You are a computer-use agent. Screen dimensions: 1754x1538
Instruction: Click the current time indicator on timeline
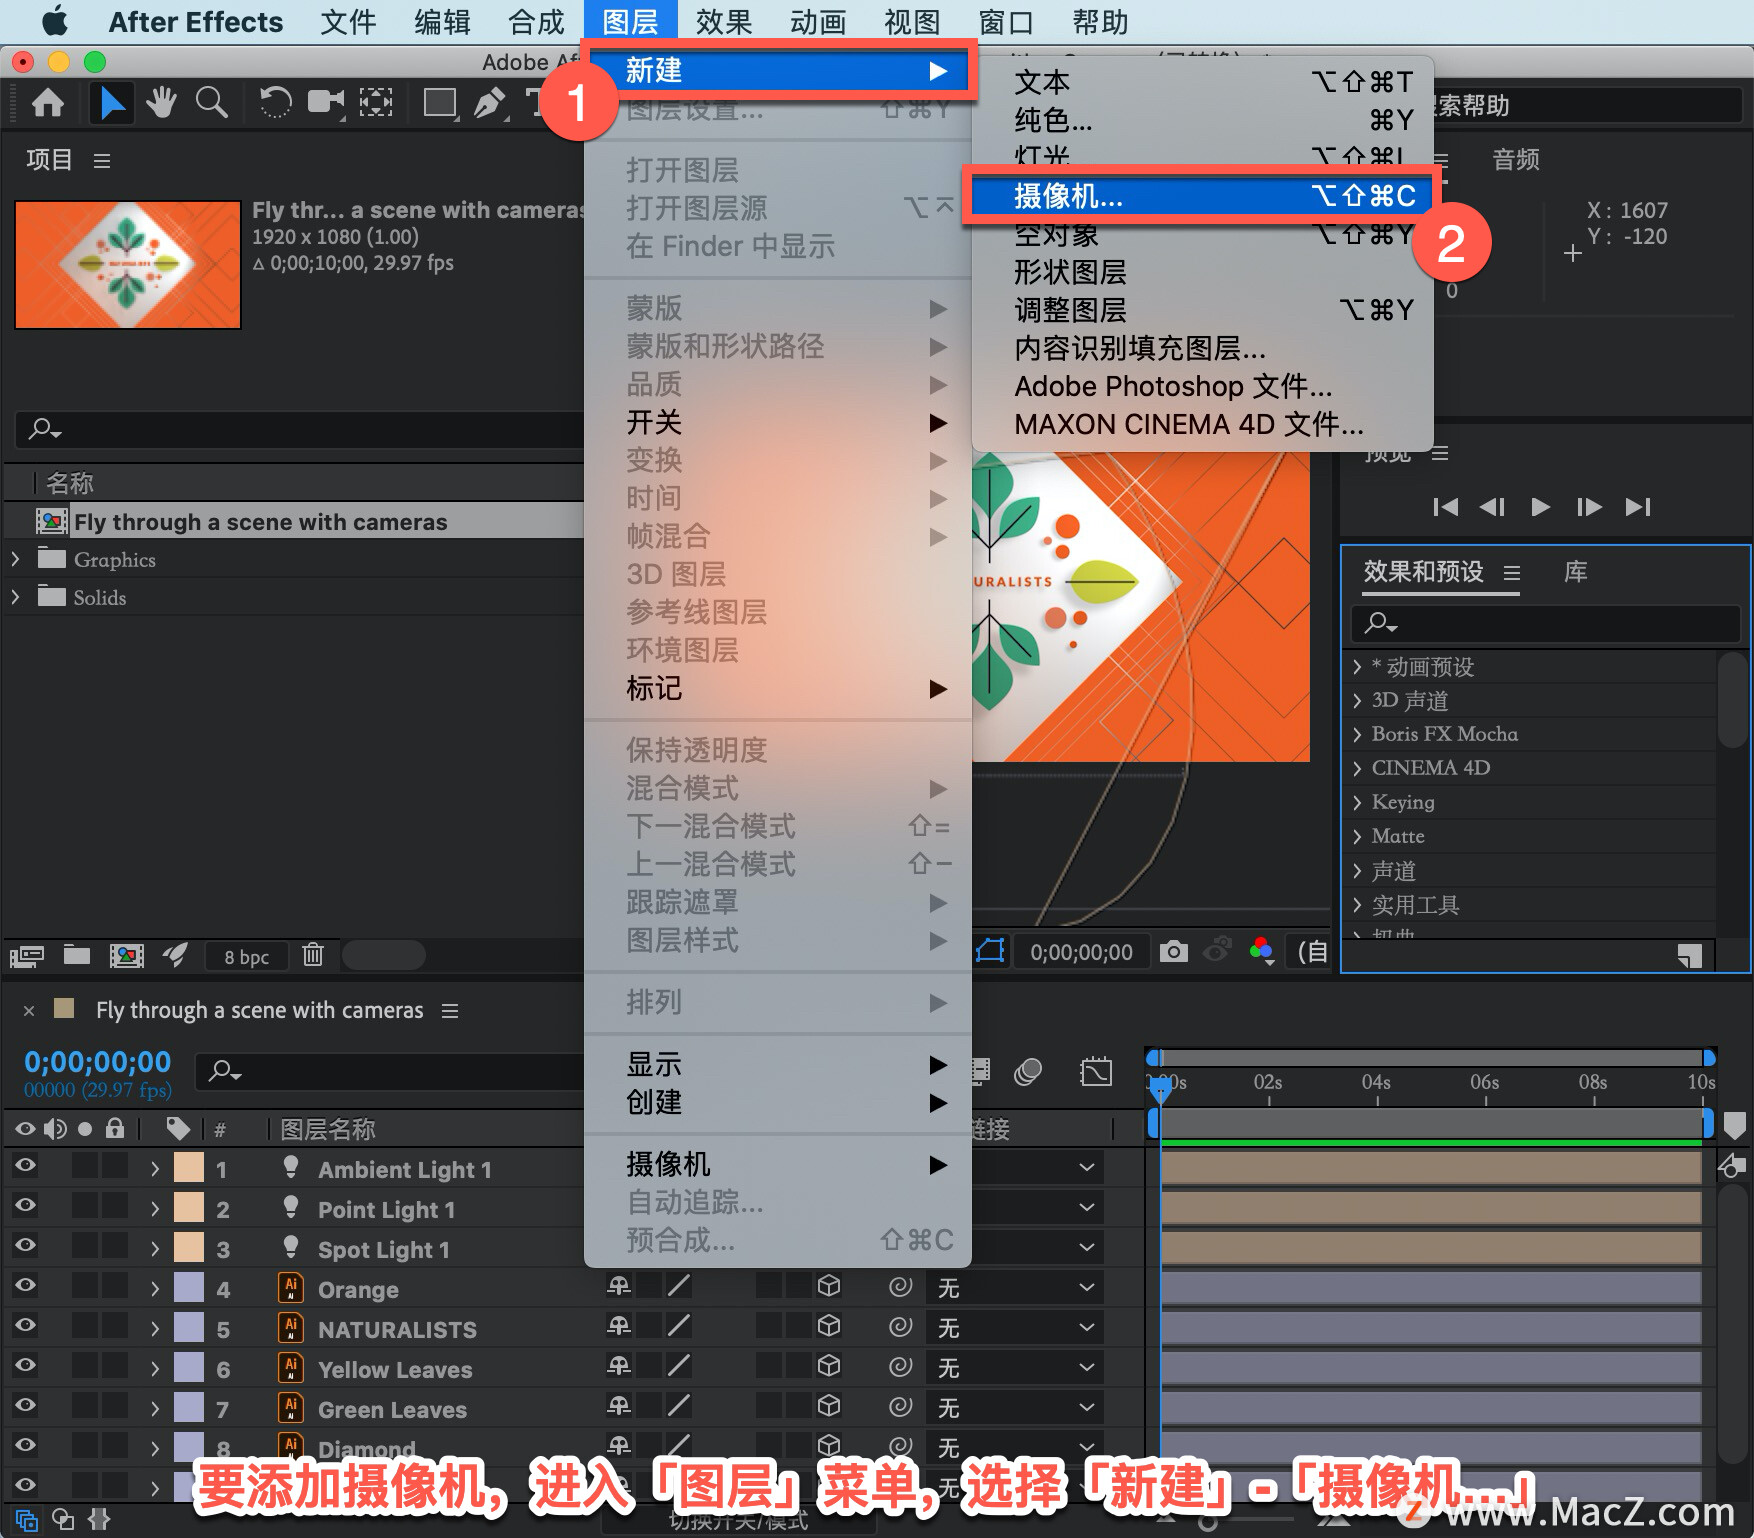(1160, 1088)
